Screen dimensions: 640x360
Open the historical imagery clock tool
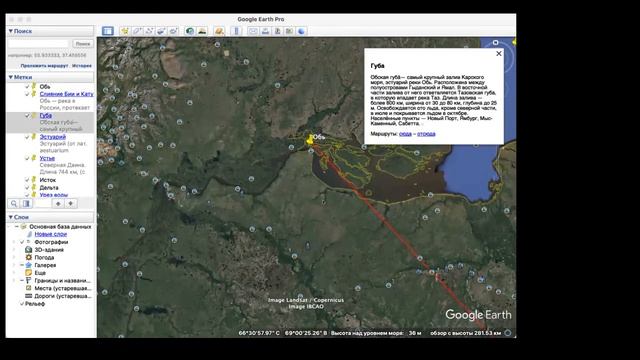tap(190, 31)
